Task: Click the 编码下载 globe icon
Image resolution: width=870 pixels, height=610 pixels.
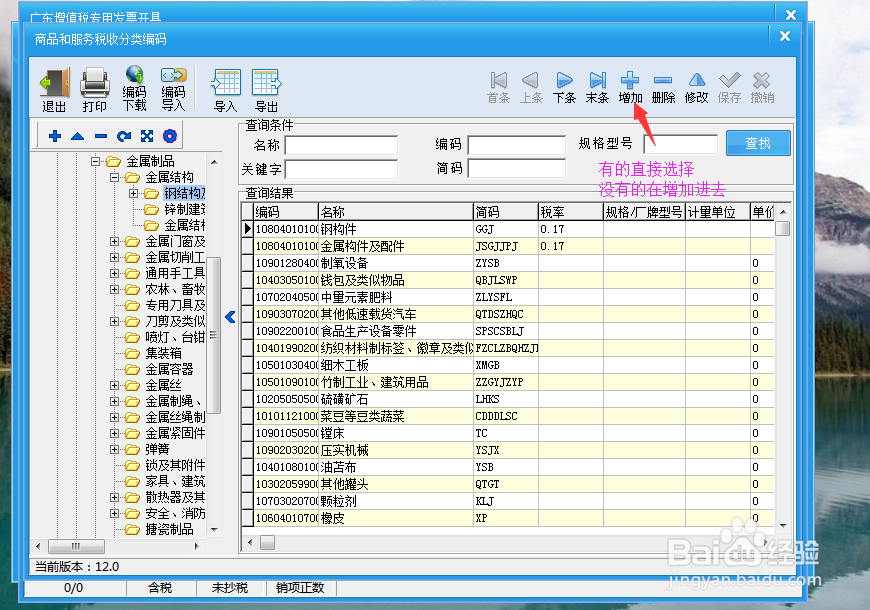Action: tap(134, 75)
